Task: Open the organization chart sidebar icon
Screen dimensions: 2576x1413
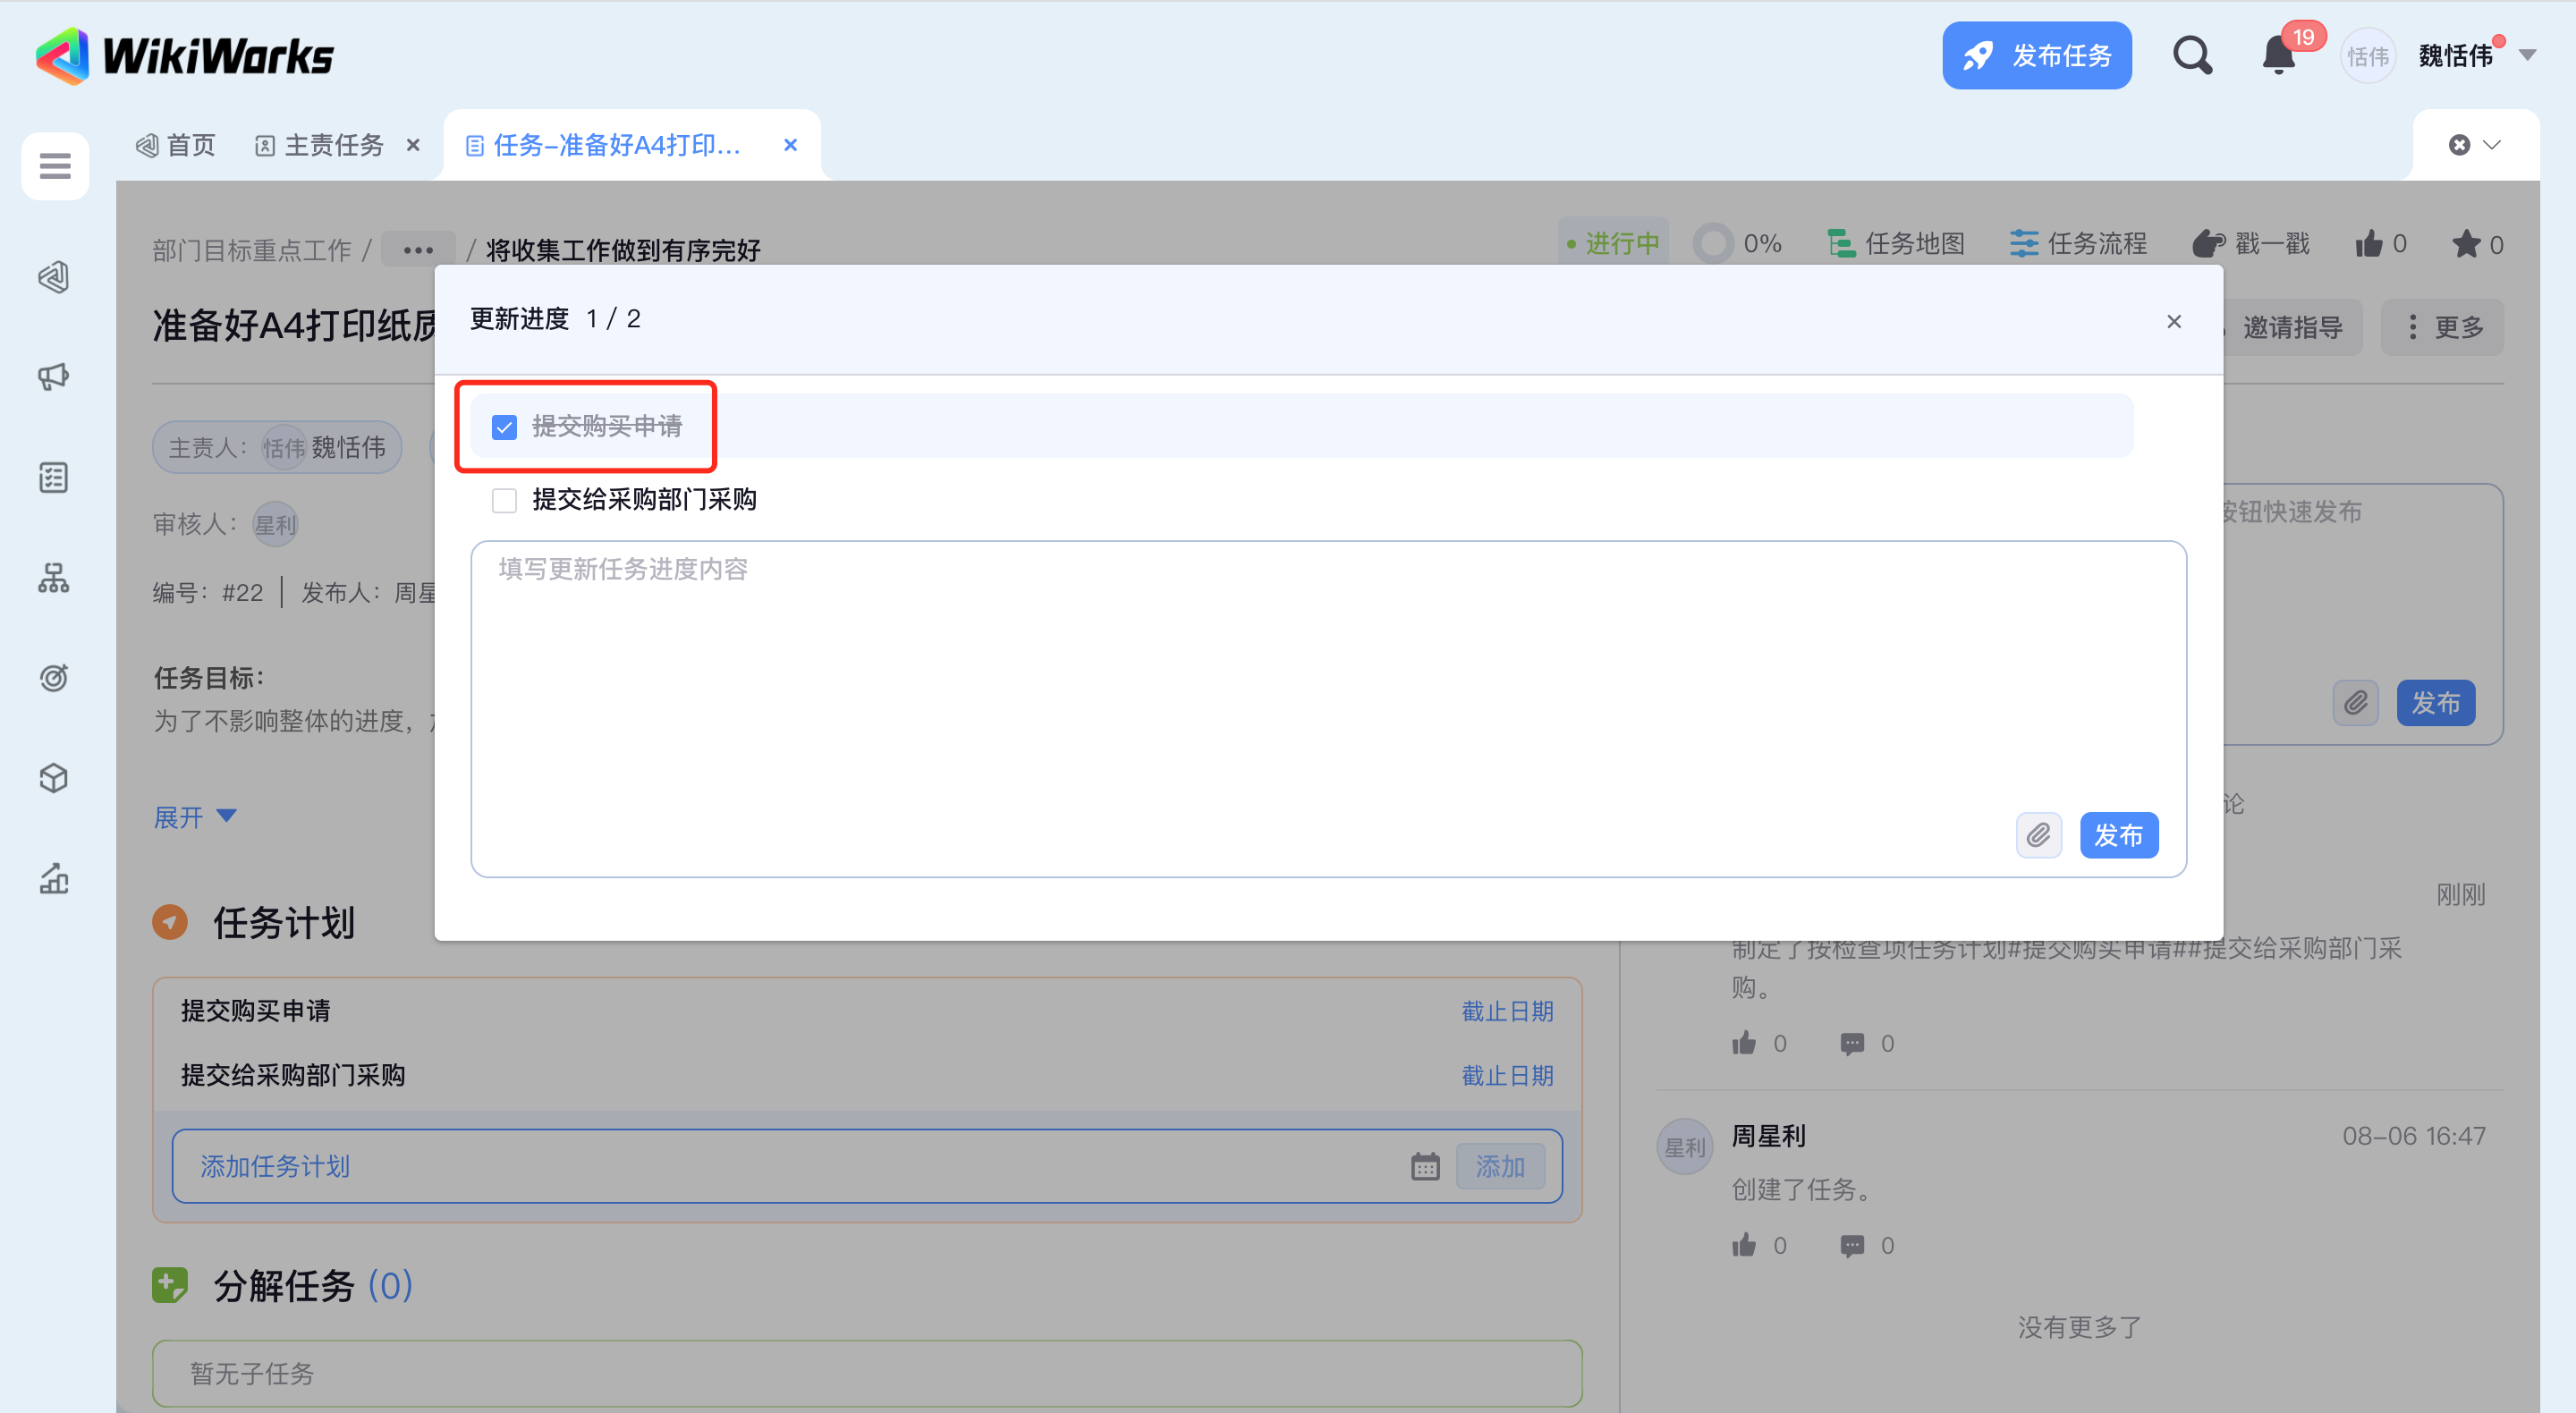Action: click(54, 578)
